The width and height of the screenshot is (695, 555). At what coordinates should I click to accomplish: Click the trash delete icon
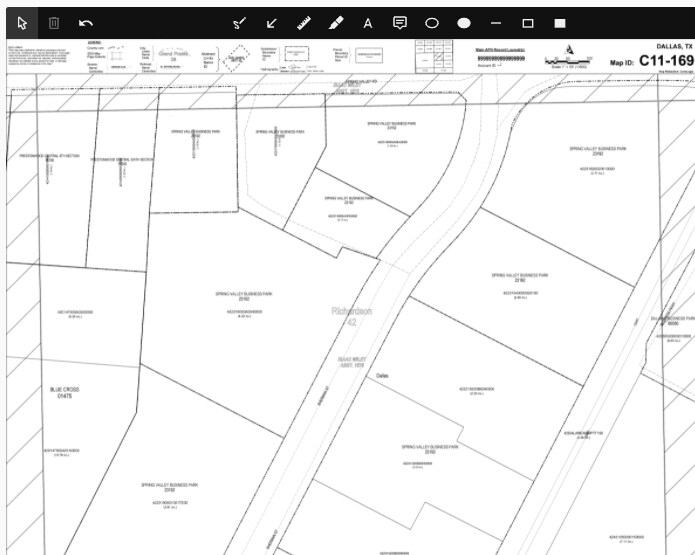click(54, 22)
